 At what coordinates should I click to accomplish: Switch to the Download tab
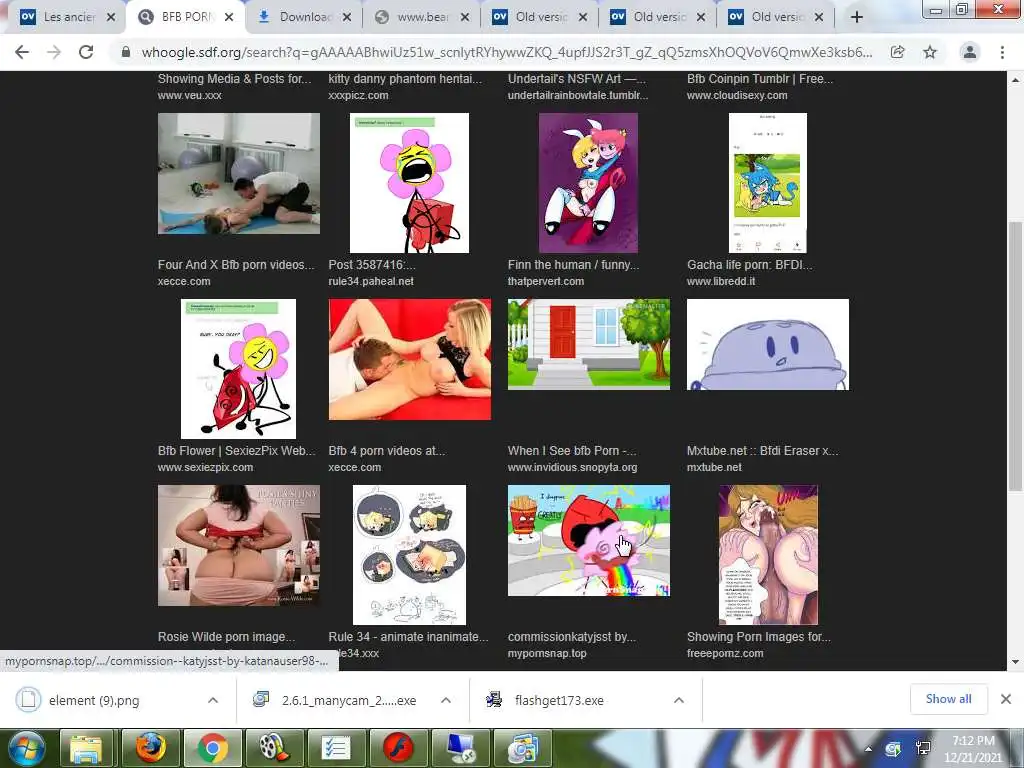(306, 17)
